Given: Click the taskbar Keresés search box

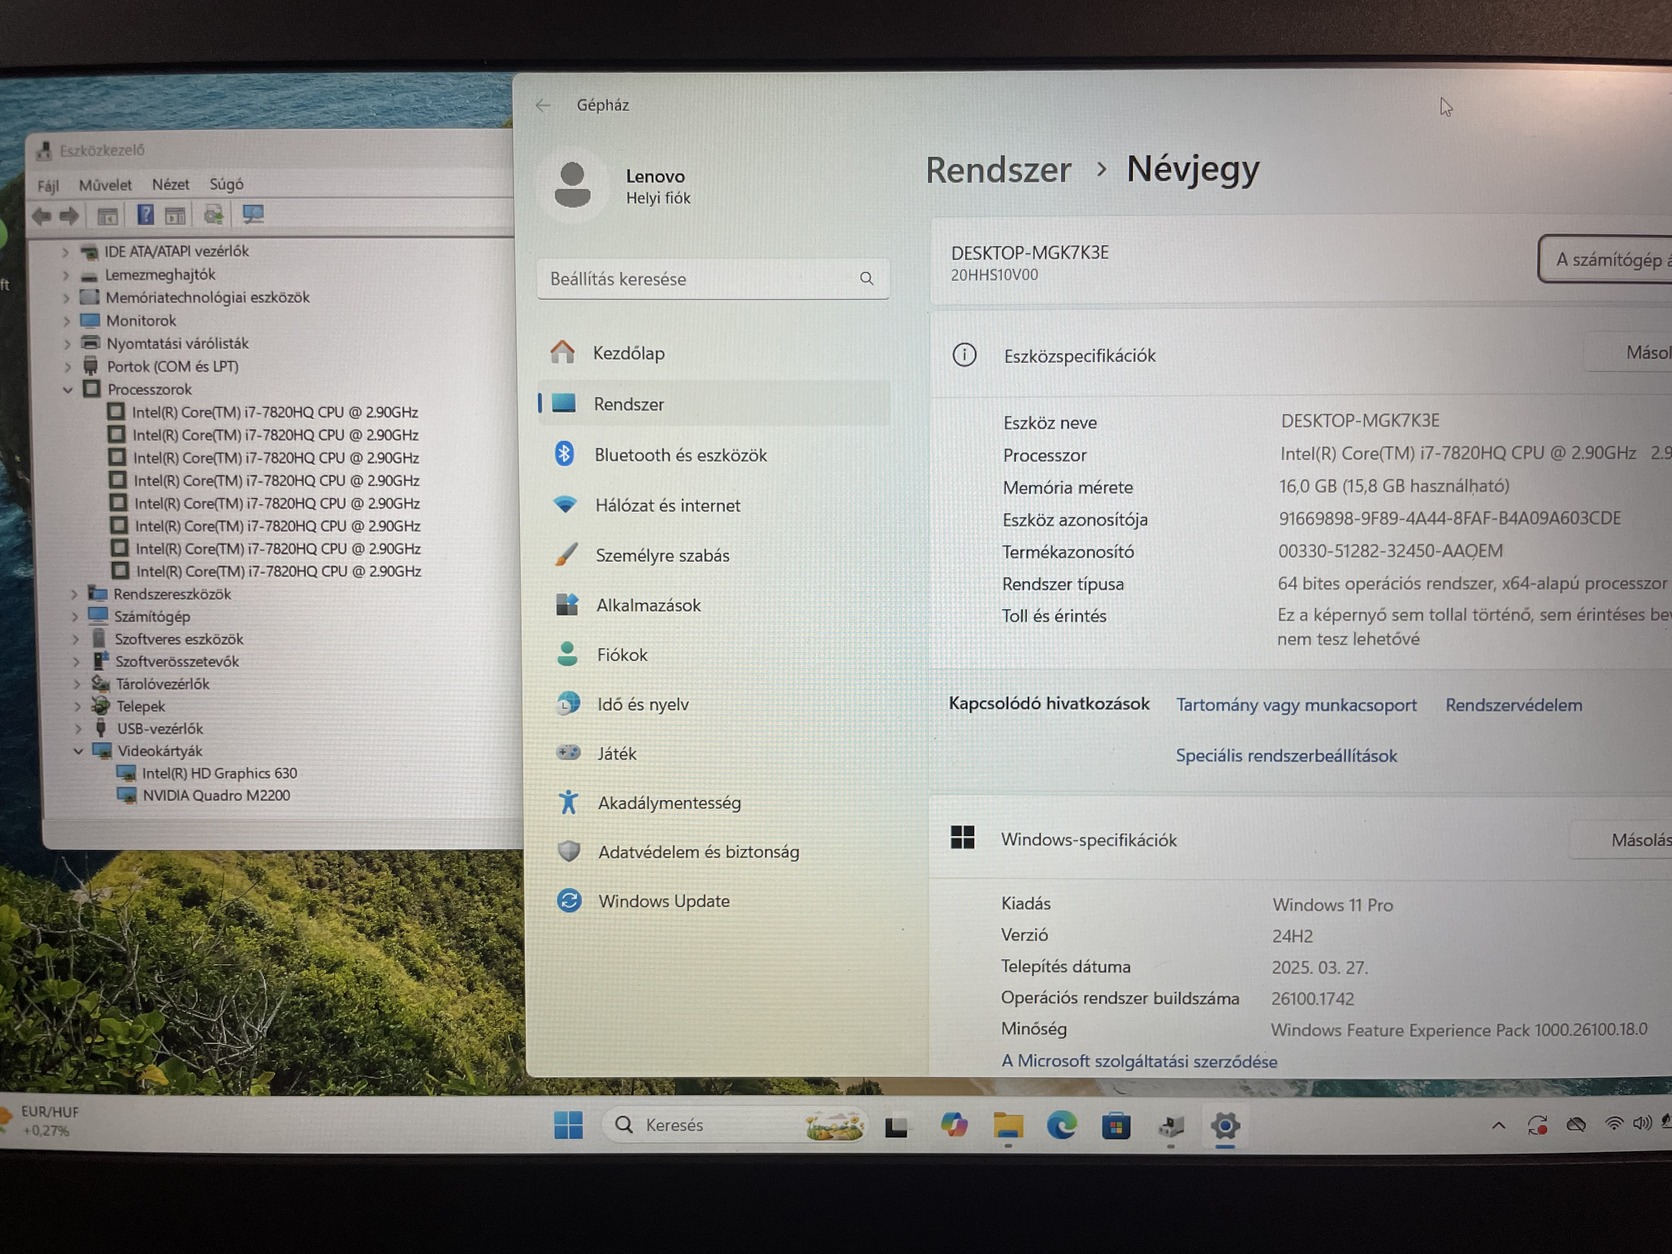Looking at the screenshot, I should click(x=735, y=1125).
